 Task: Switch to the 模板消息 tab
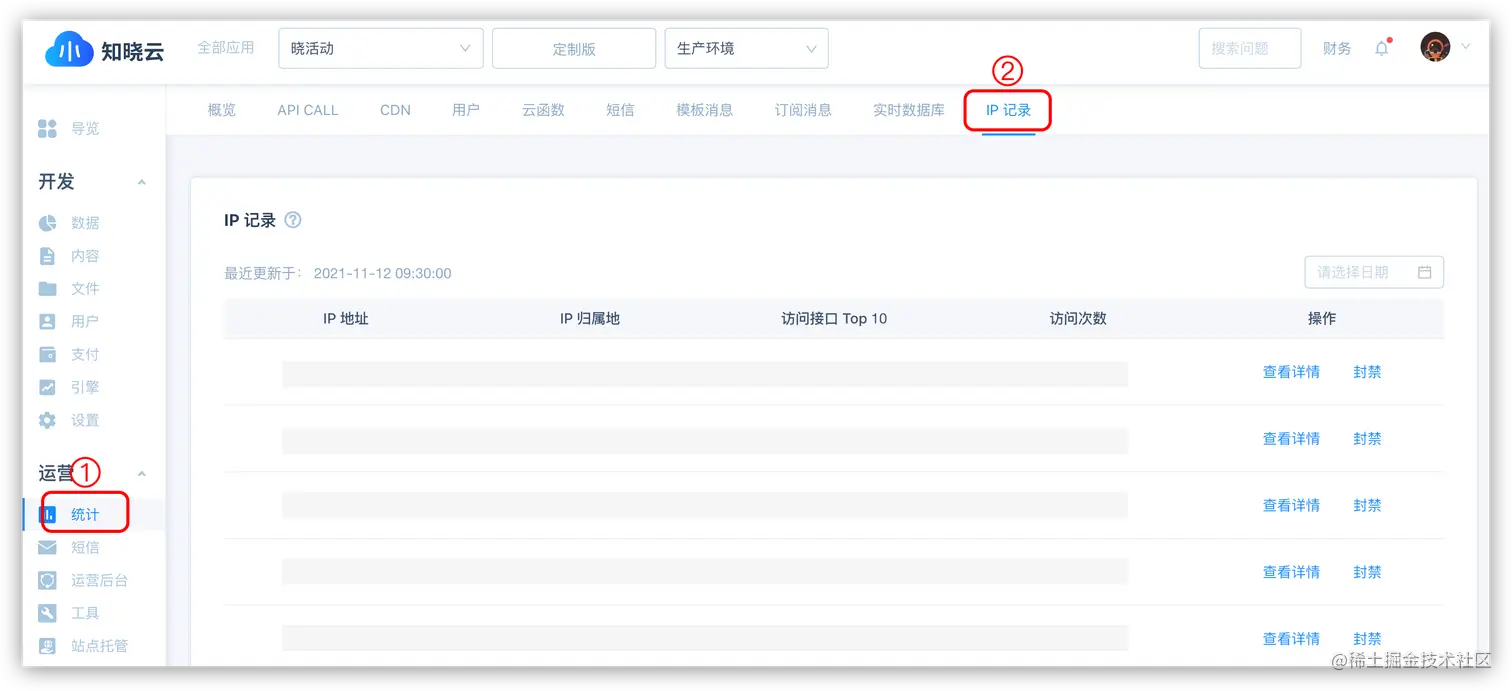705,110
